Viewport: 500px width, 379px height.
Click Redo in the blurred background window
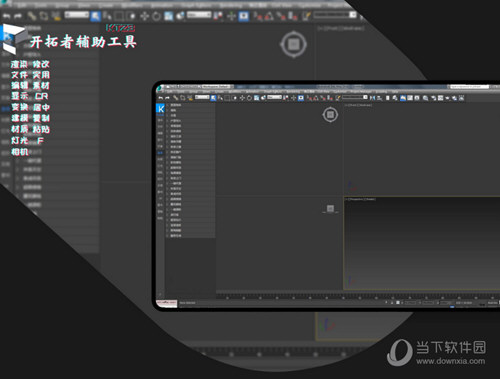click(x=18, y=16)
